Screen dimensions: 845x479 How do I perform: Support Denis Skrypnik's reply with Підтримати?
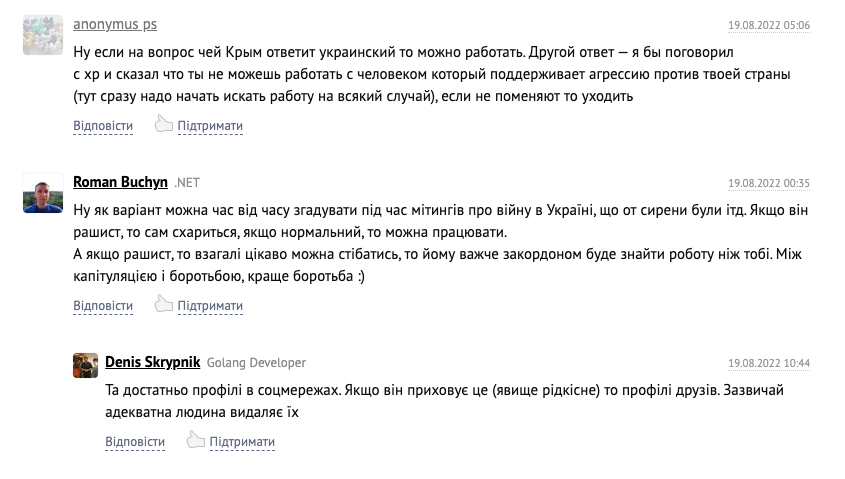pos(242,441)
